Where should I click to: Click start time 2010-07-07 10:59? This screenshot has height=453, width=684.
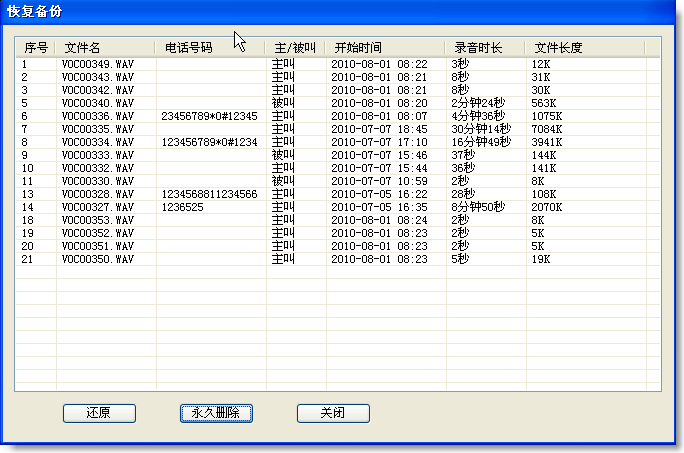pyautogui.click(x=380, y=181)
